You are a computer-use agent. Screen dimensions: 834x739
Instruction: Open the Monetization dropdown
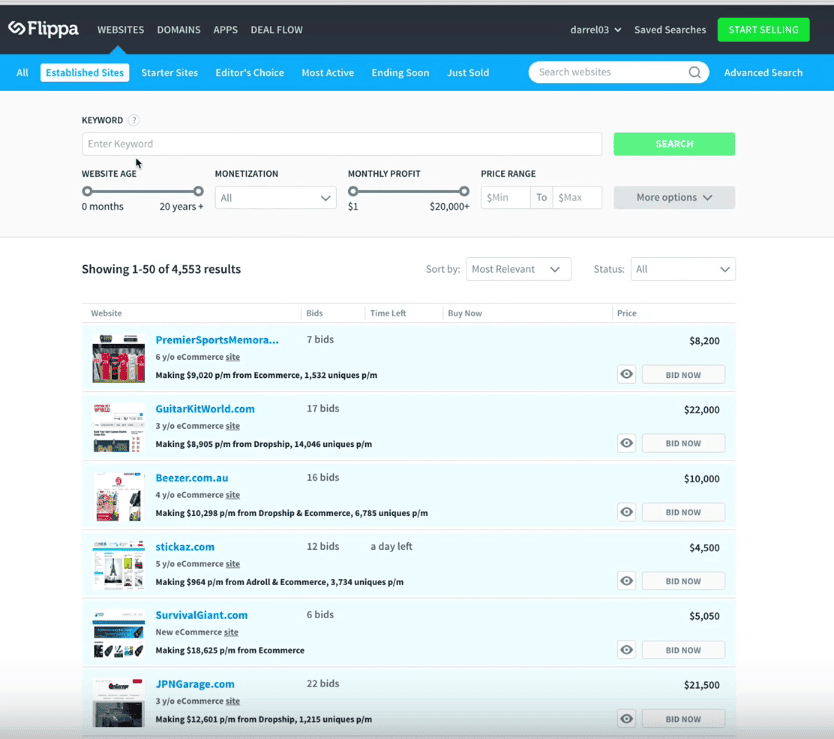pos(276,198)
